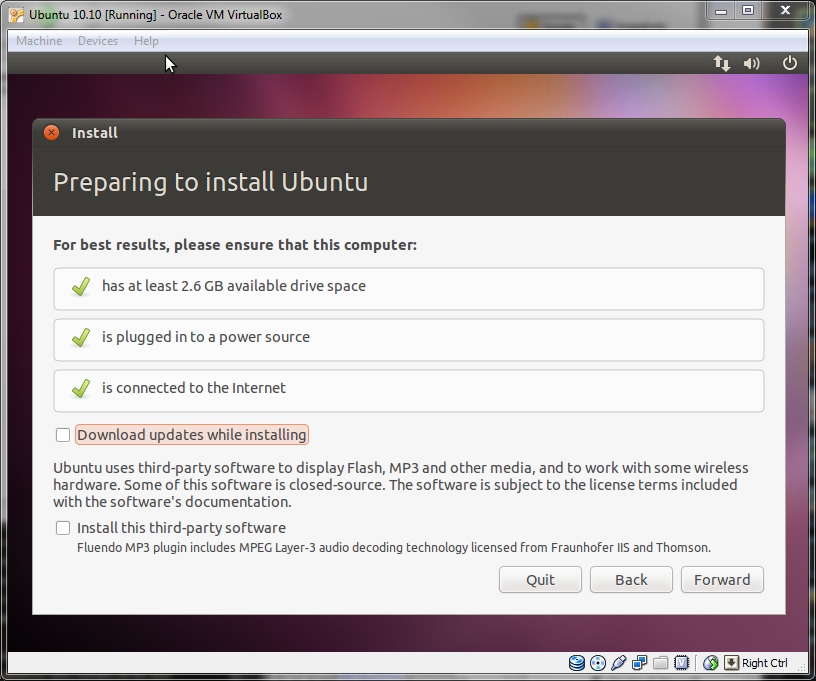Viewport: 816px width, 681px height.
Task: Close the Install dialog with red button
Action: pos(52,133)
